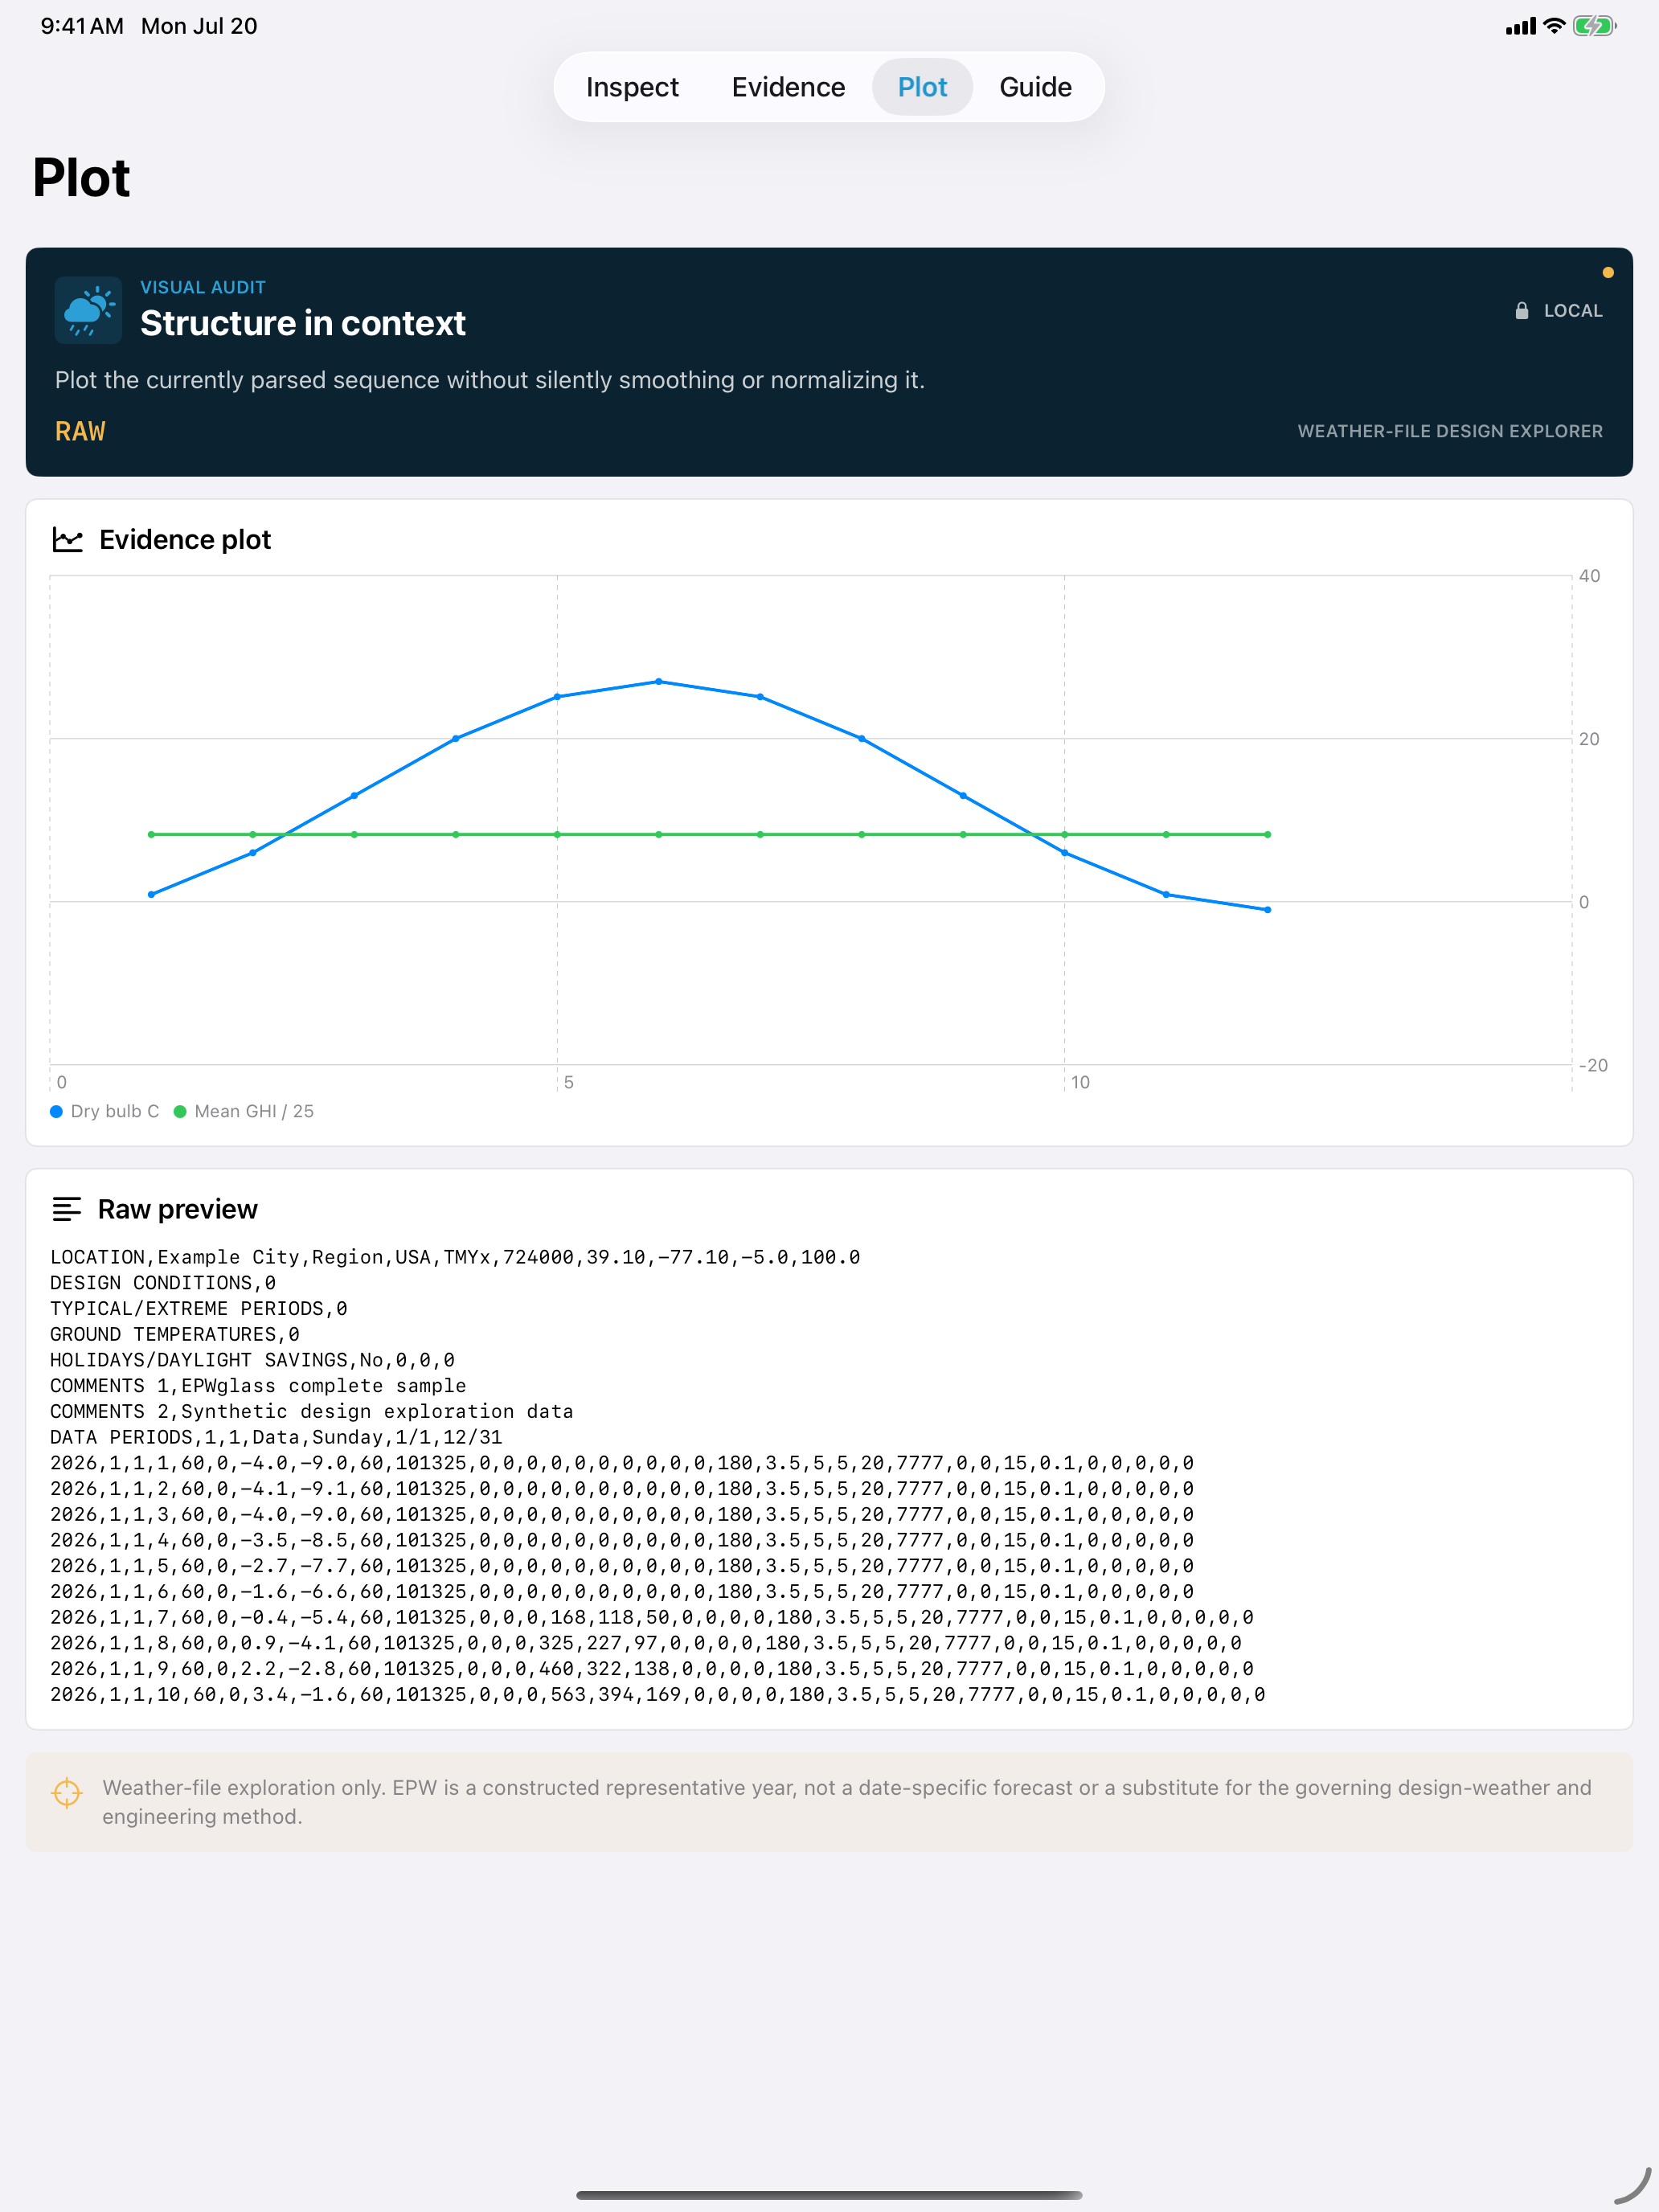
Task: Click the VISUAL AUDIT label
Action: (x=203, y=288)
